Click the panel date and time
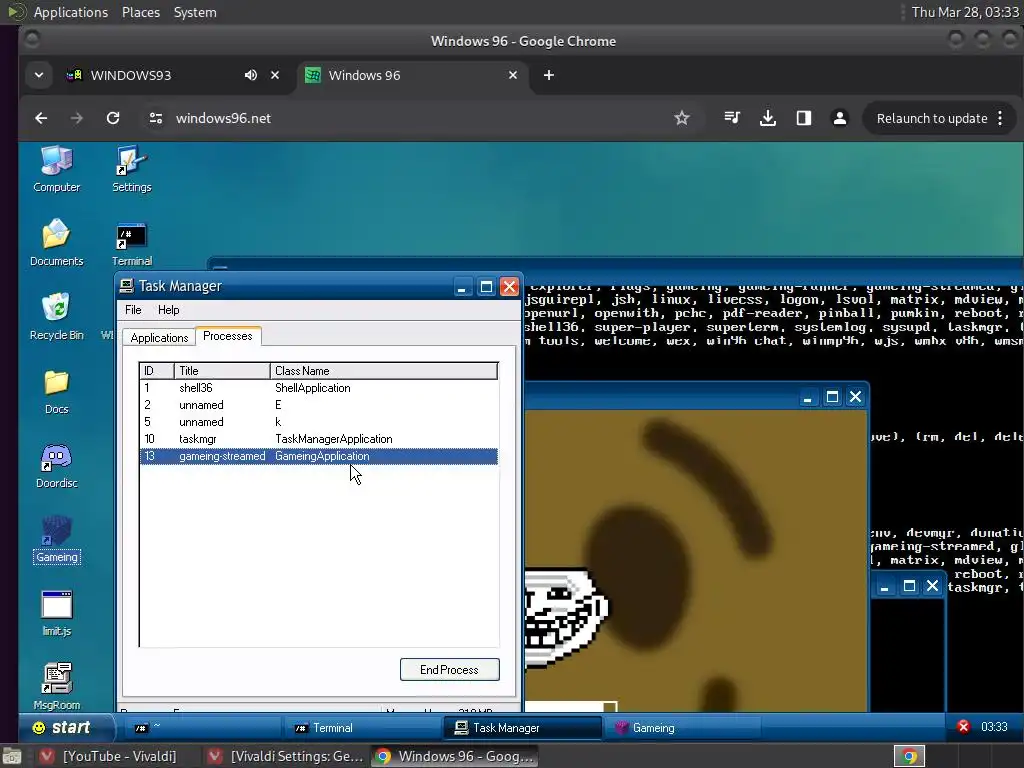This screenshot has height=768, width=1024. [x=965, y=12]
